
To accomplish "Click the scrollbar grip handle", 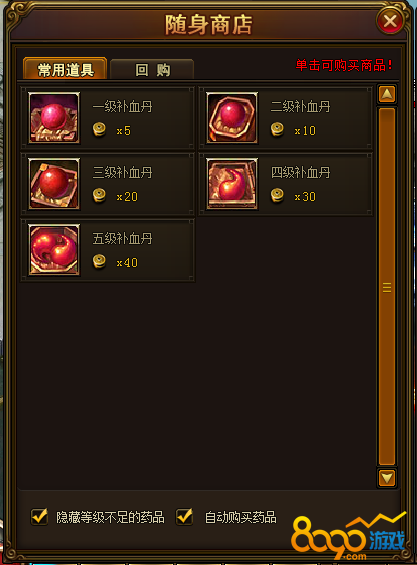I will tap(387, 288).
